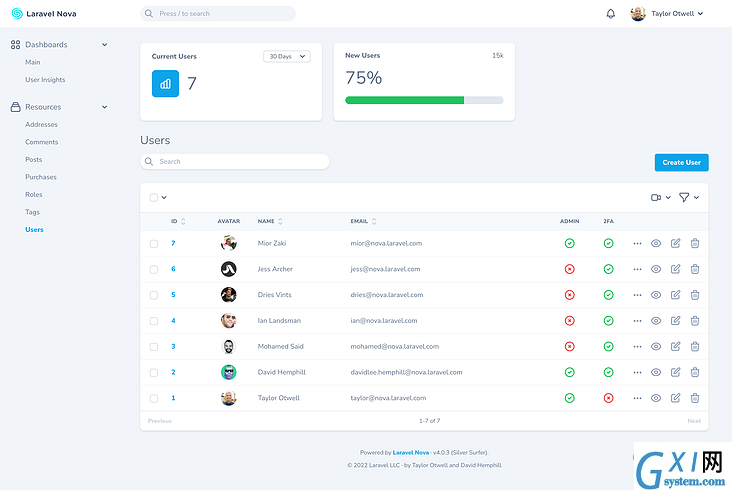The height and width of the screenshot is (490, 732).
Task: Tick the checkbox for Ian Landsman
Action: [154, 321]
